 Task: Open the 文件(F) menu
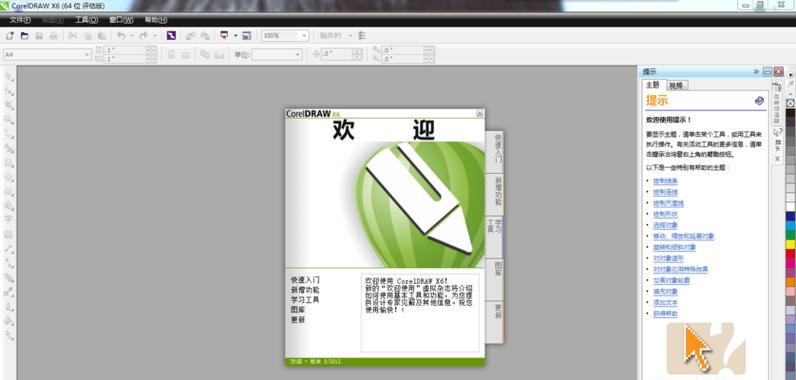20,20
